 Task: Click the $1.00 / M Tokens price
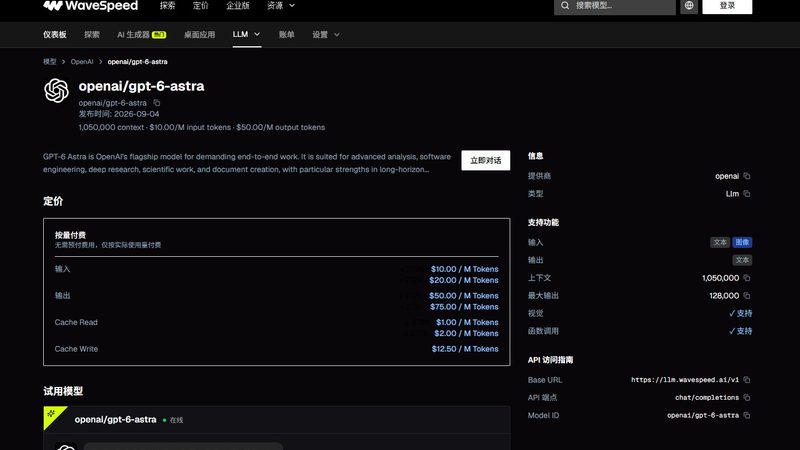tap(467, 322)
